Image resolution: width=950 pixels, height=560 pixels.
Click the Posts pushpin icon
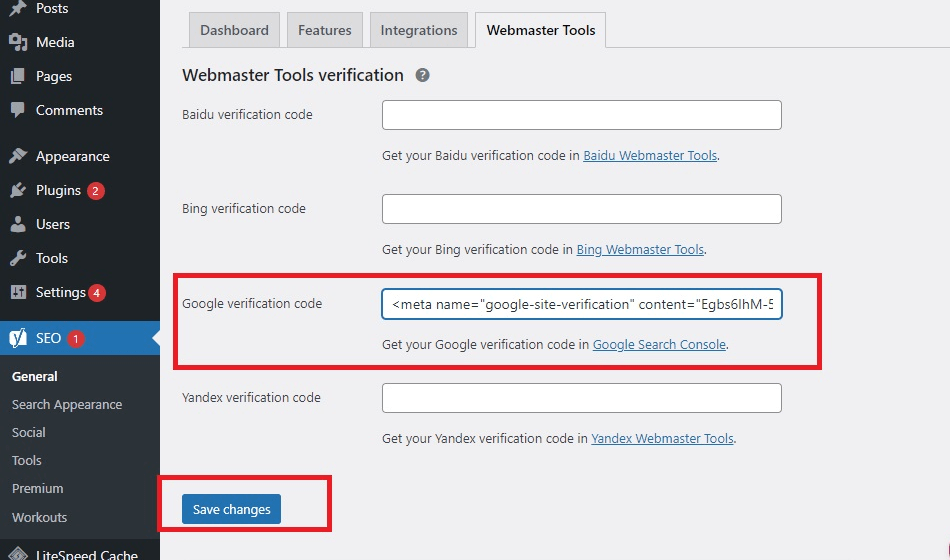(x=18, y=9)
